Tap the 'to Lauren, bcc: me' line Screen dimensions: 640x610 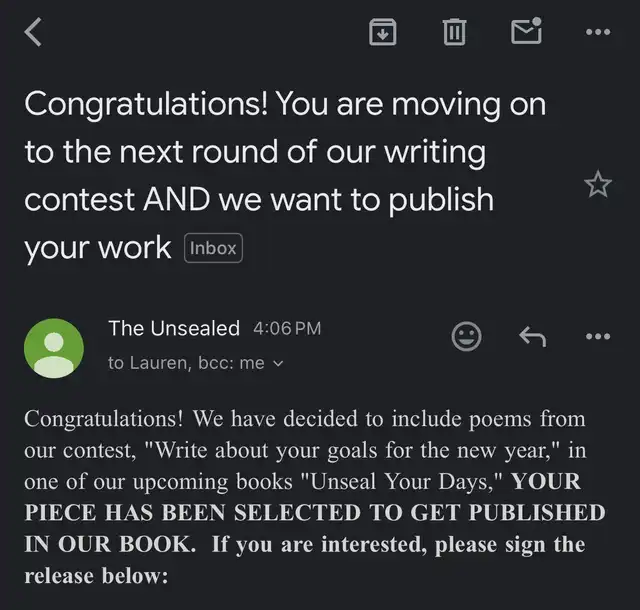pyautogui.click(x=186, y=363)
